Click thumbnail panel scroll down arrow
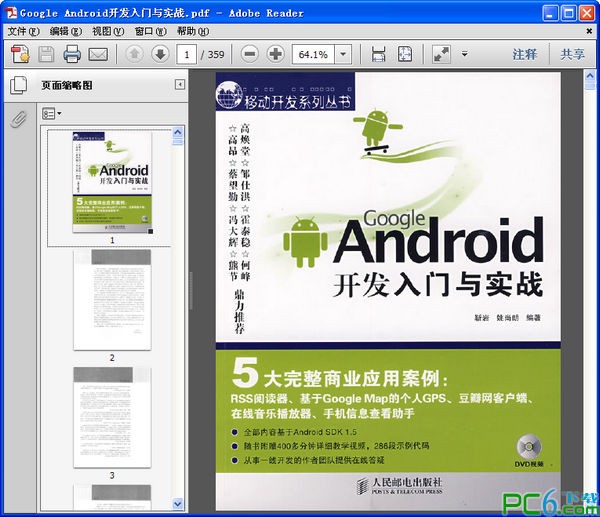The height and width of the screenshot is (517, 600). click(178, 504)
